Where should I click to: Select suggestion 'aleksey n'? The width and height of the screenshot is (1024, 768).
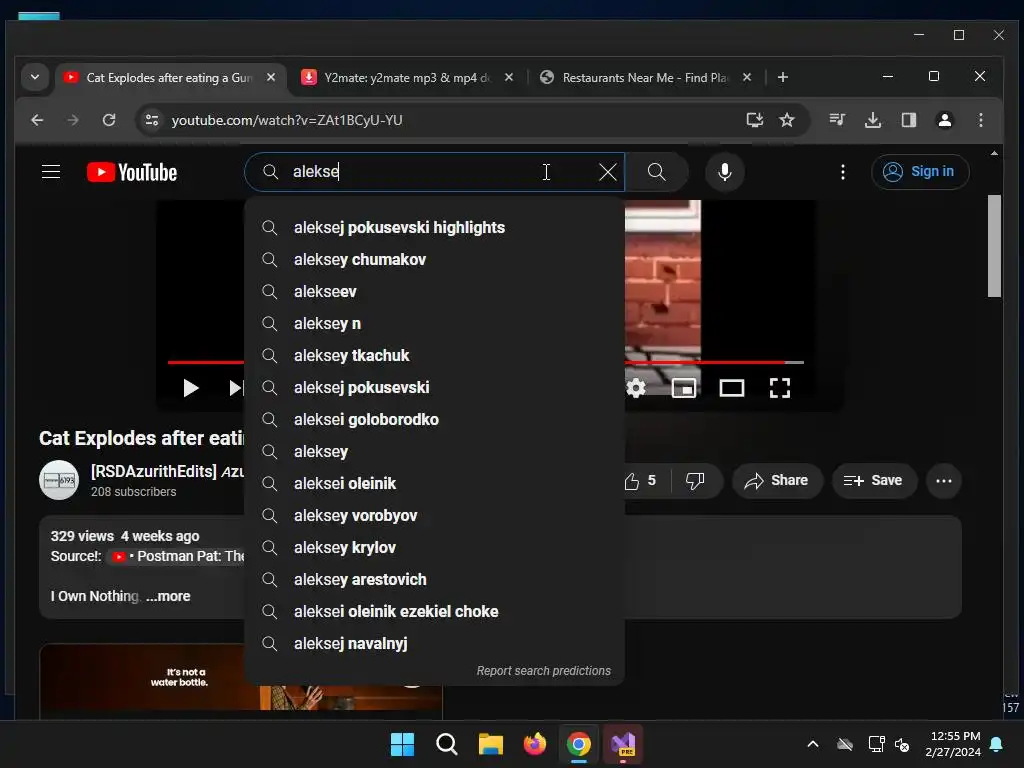coord(434,323)
